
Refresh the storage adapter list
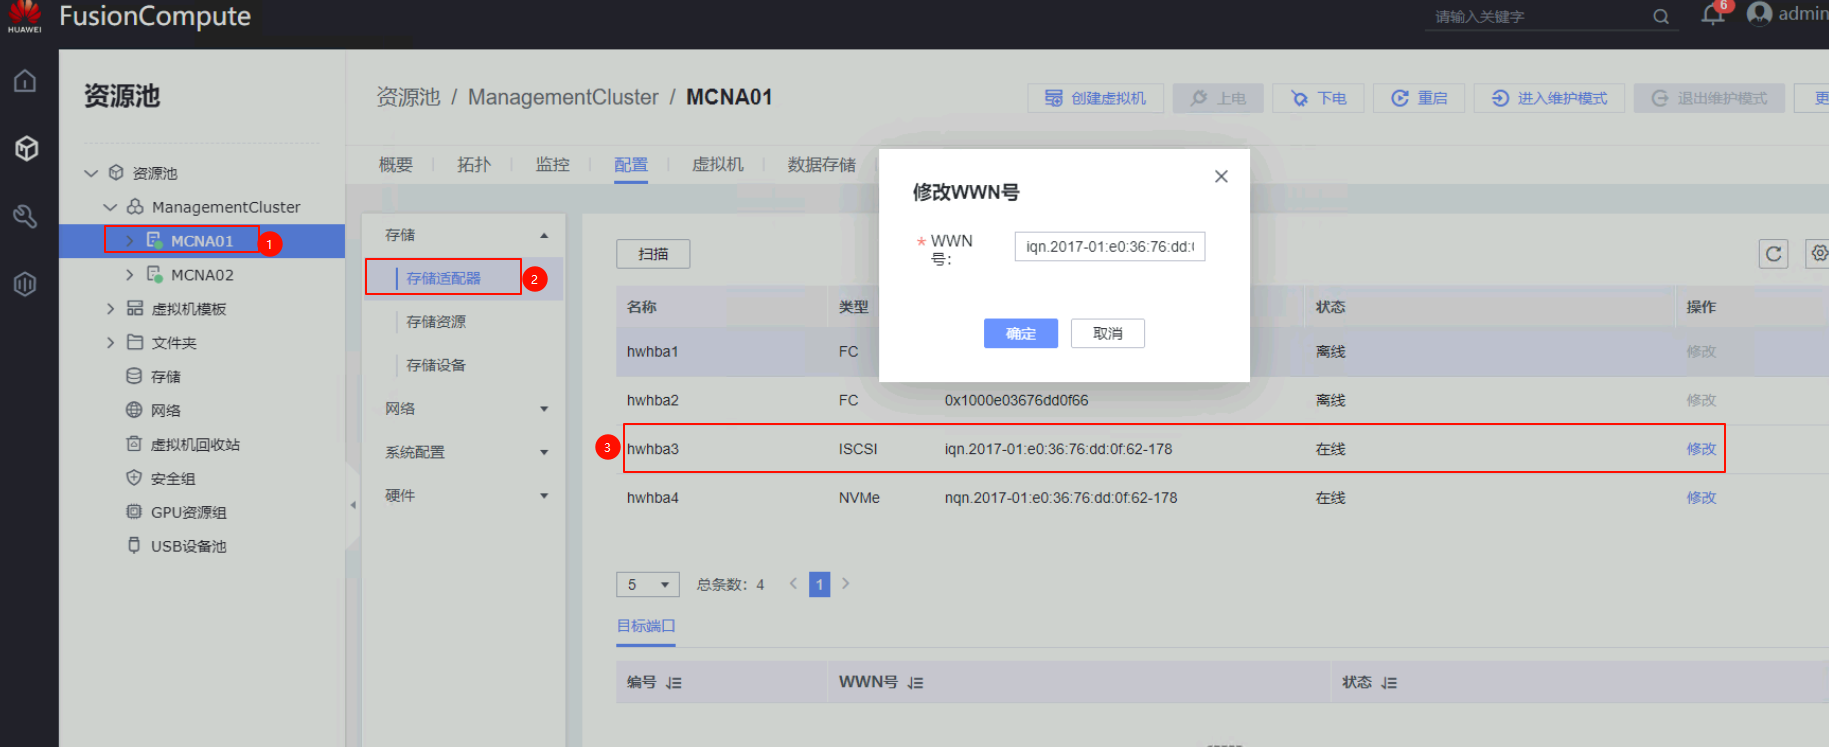tap(1773, 254)
